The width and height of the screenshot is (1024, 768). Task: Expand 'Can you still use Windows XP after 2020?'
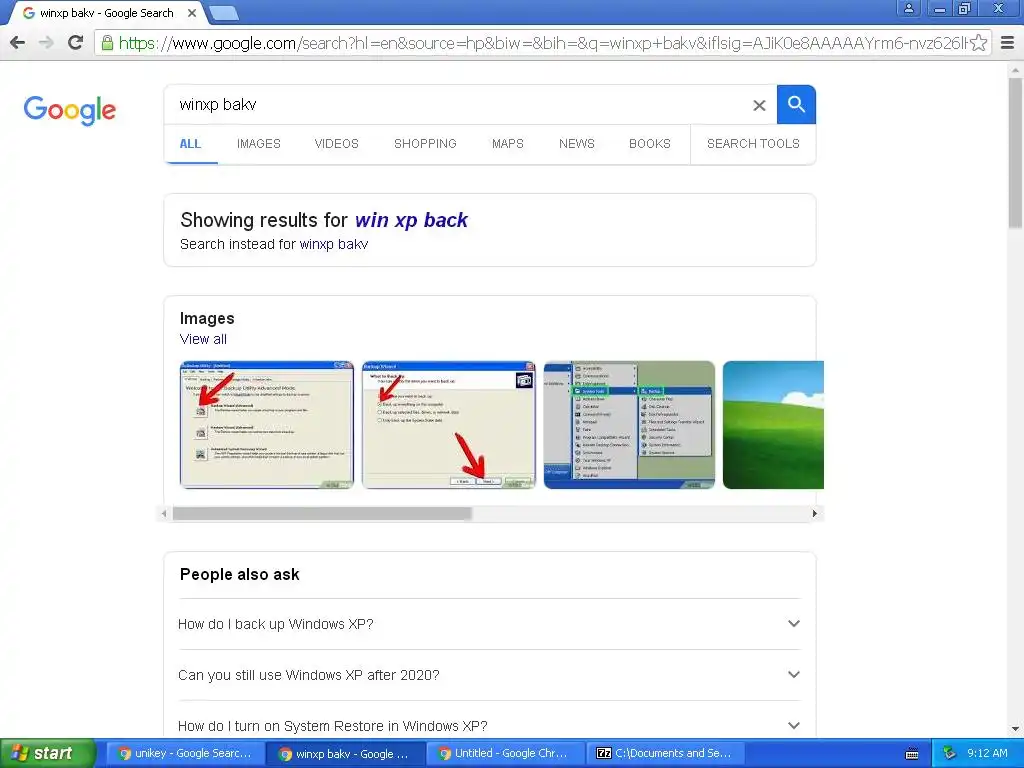point(489,675)
